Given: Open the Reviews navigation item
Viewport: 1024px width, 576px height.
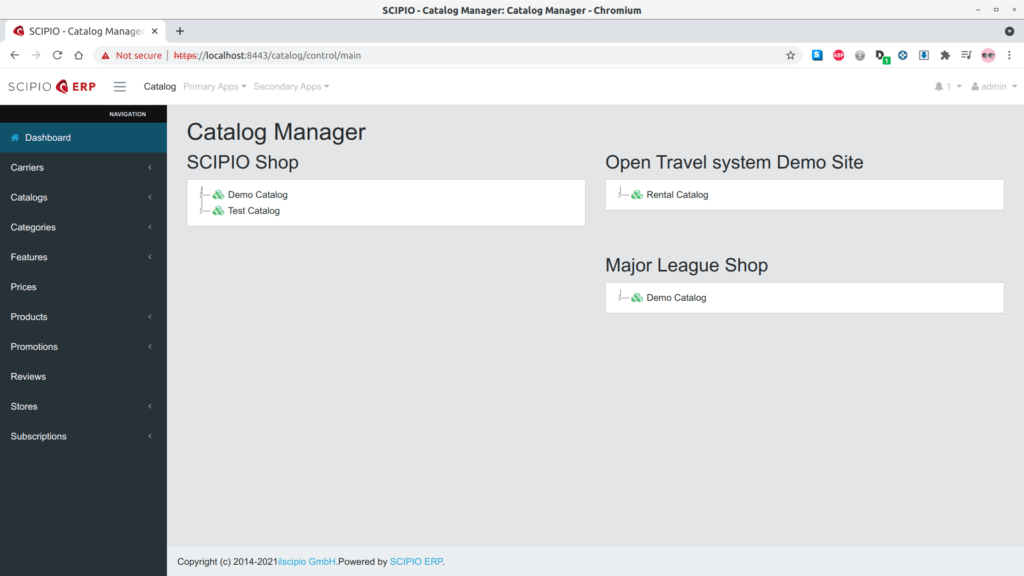Looking at the screenshot, I should click(x=84, y=377).
